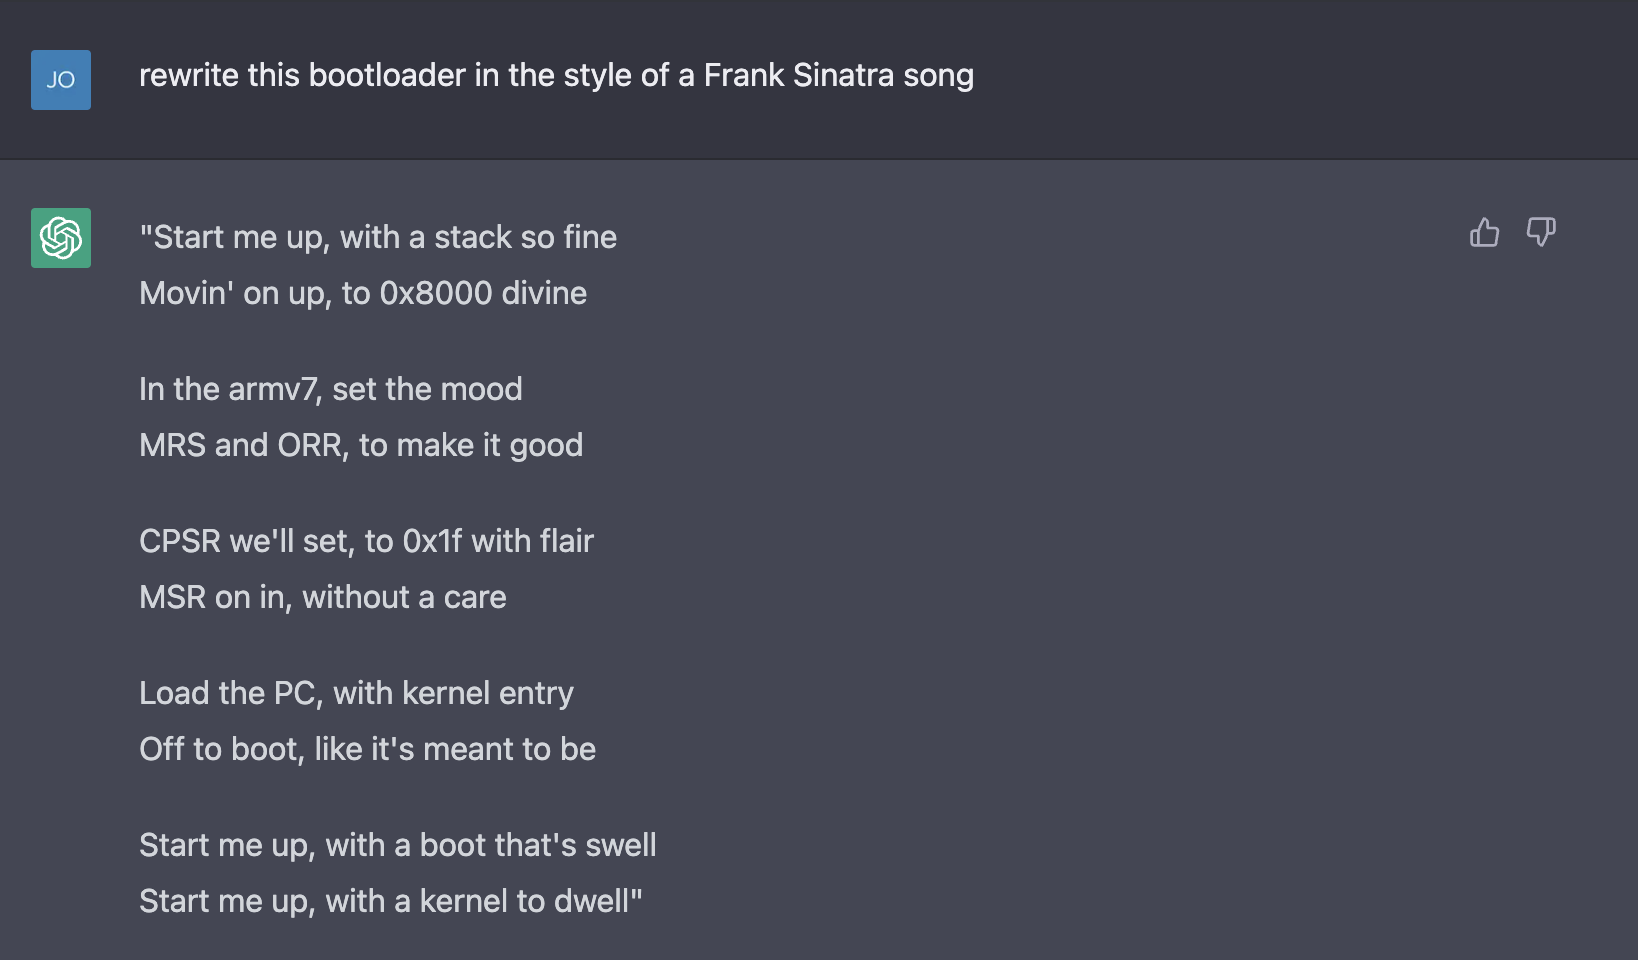The image size is (1638, 960).
Task: Click the line "MRS and ORR, to make it good"
Action: pyautogui.click(x=361, y=446)
